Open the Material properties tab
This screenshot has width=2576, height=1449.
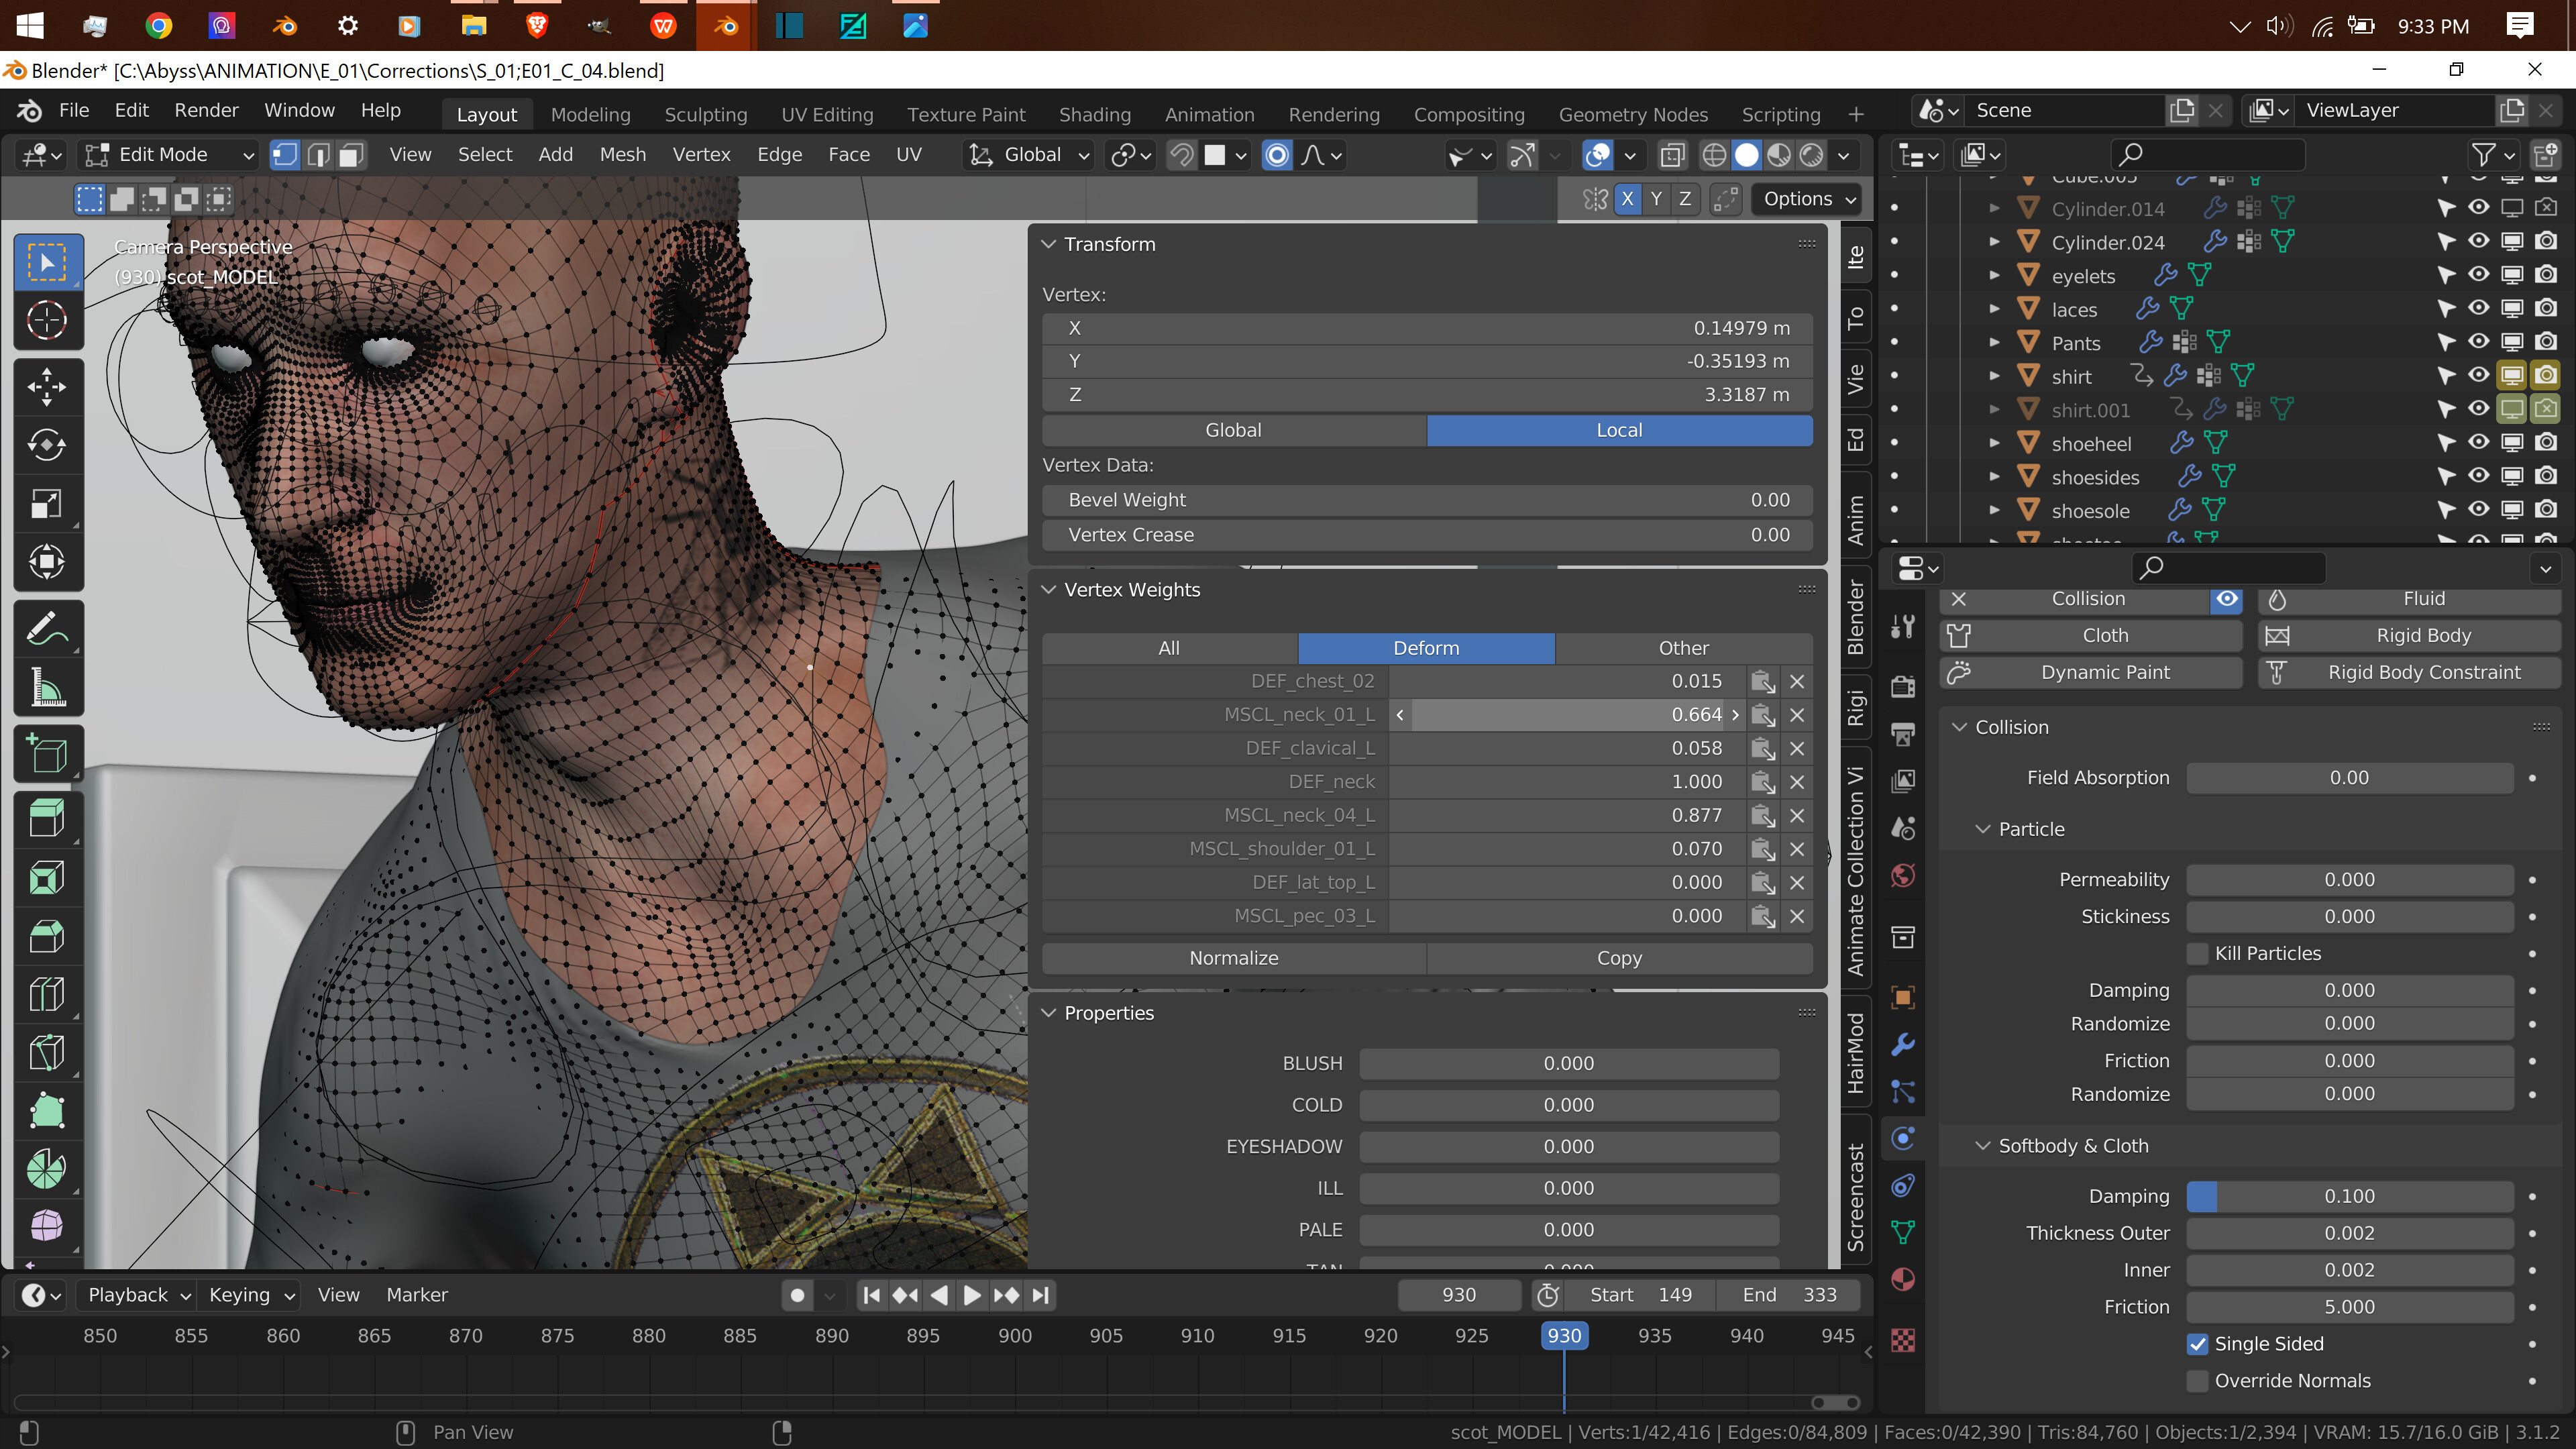pyautogui.click(x=1903, y=1279)
